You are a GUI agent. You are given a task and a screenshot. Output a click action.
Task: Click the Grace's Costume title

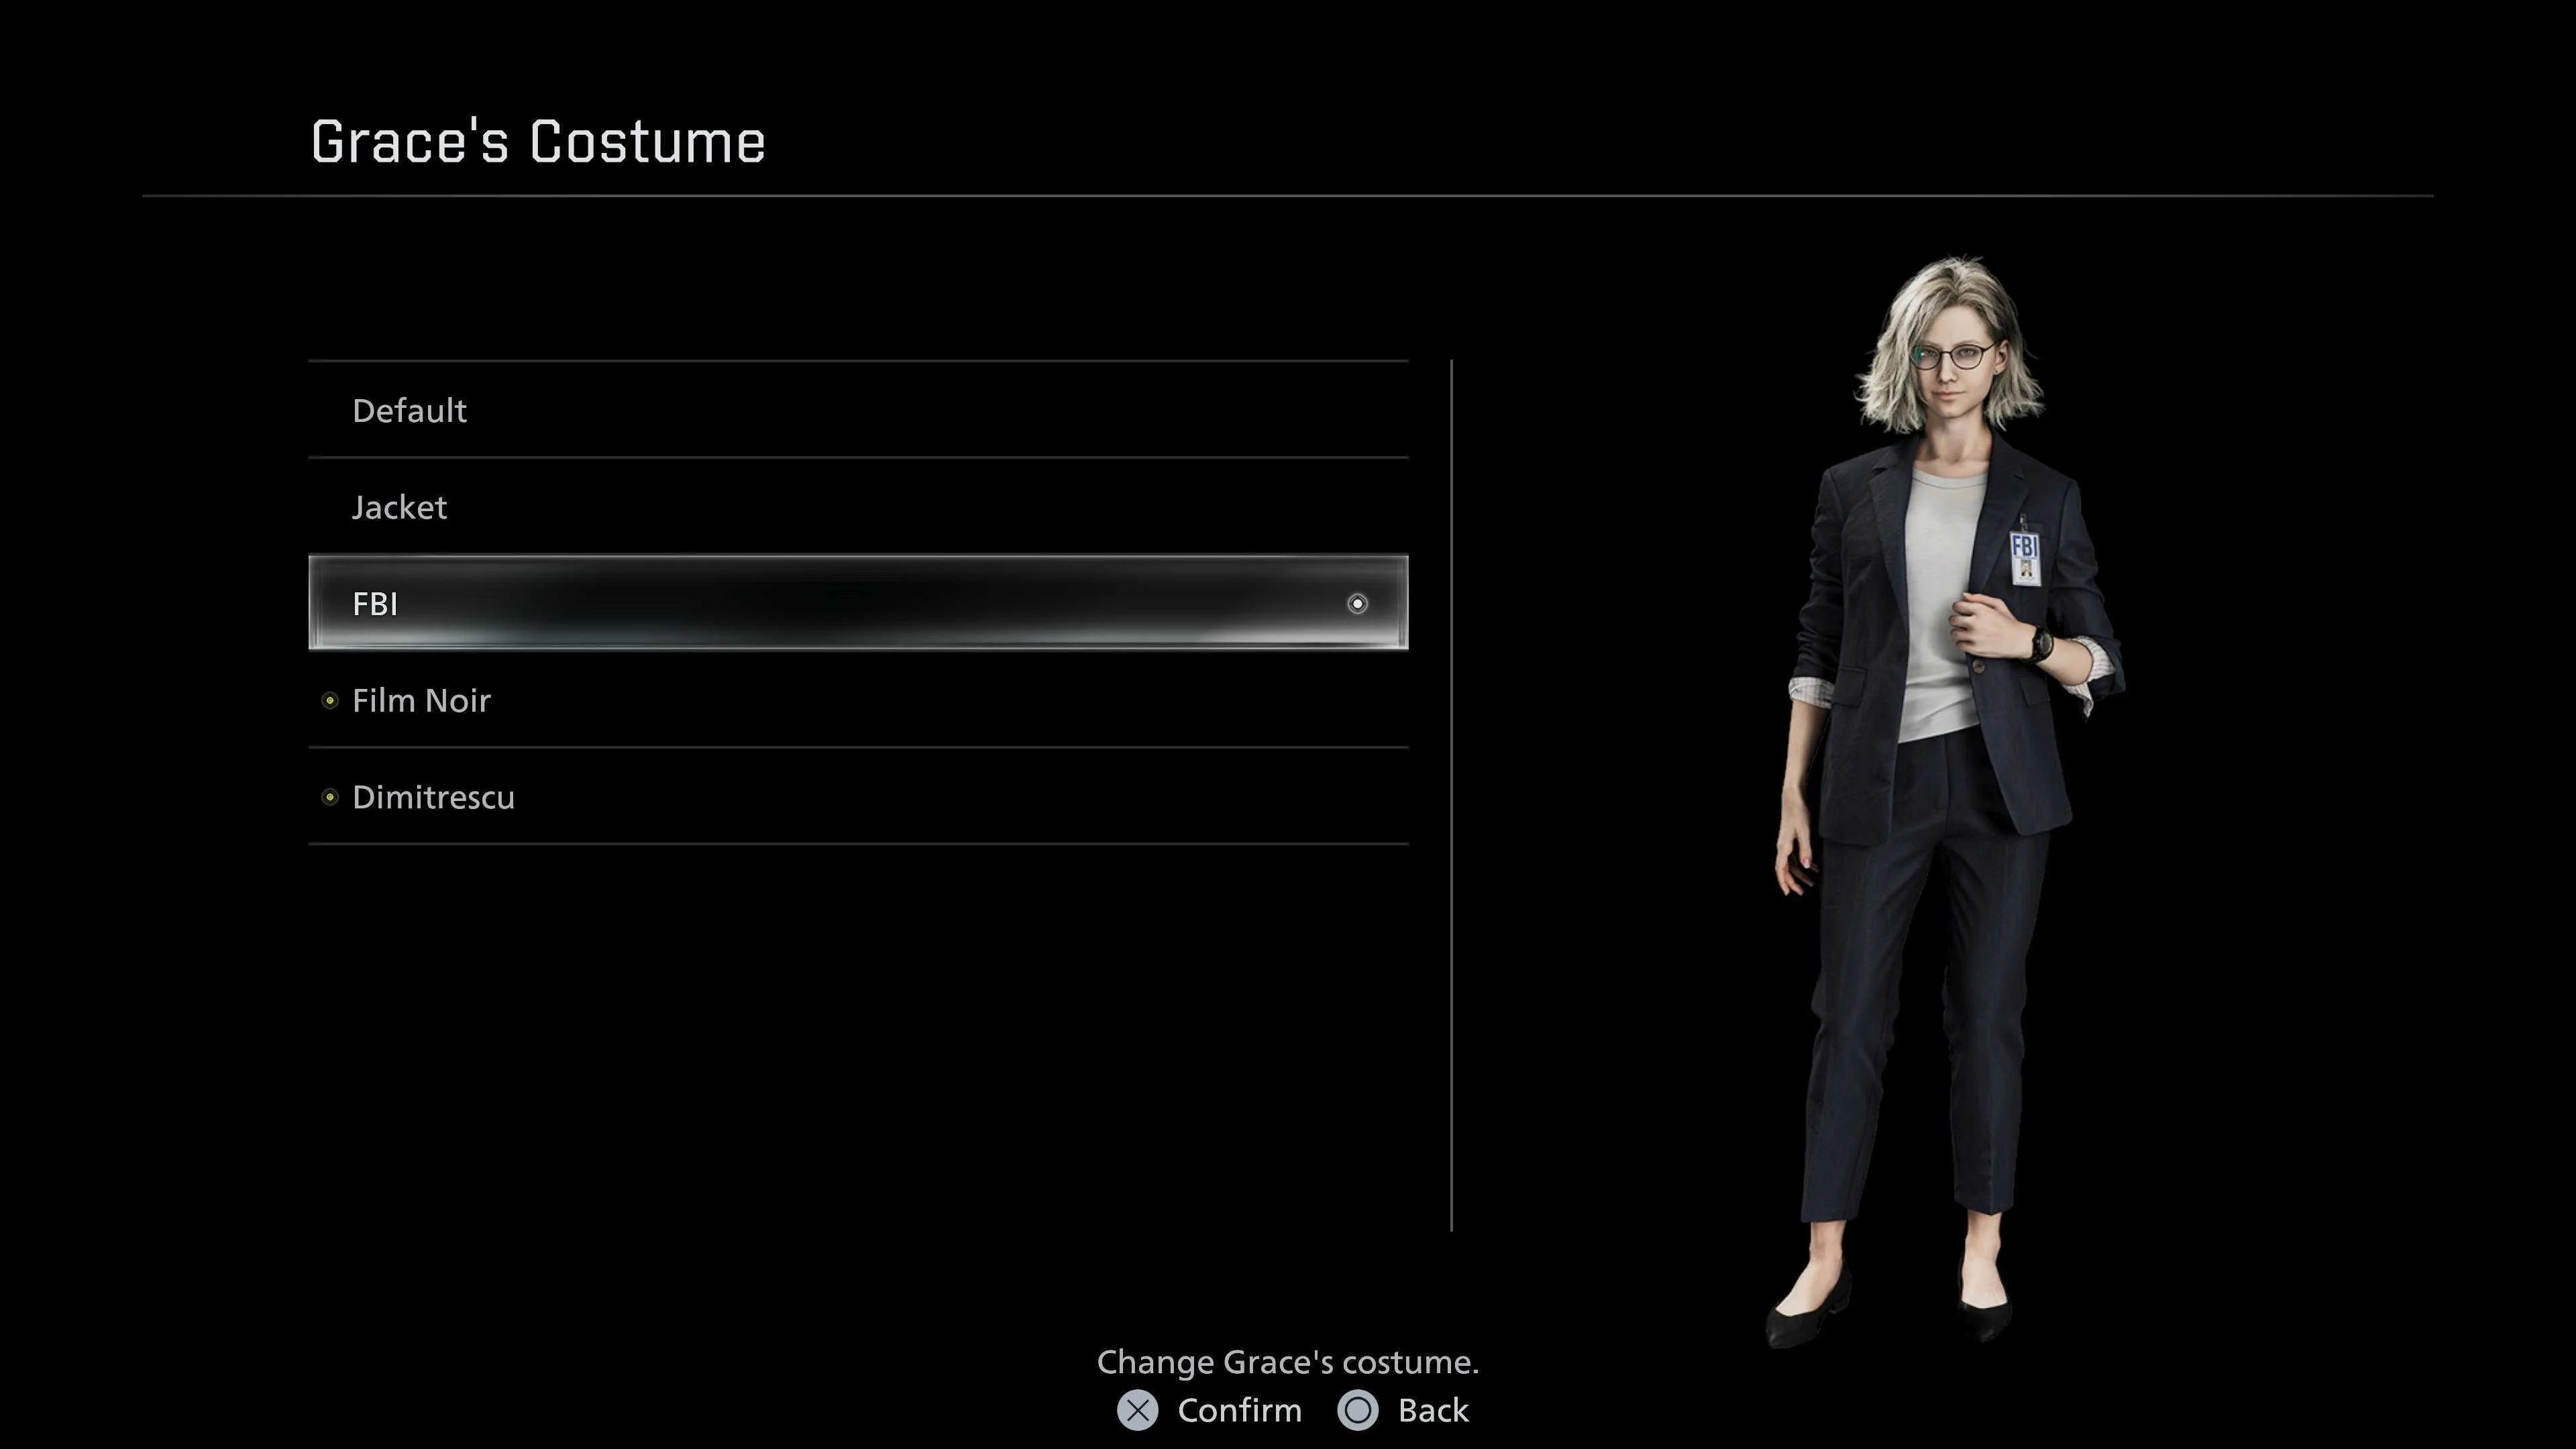coord(538,141)
